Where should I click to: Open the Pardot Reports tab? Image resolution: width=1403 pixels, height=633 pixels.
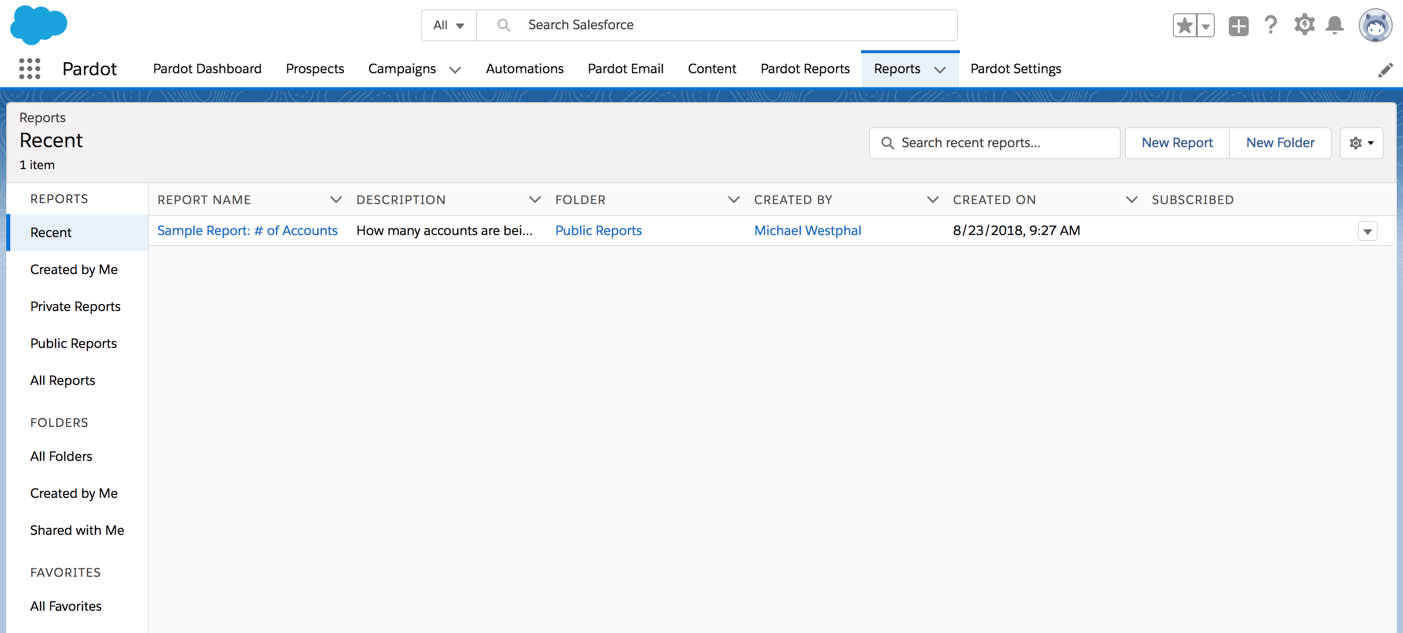tap(805, 69)
